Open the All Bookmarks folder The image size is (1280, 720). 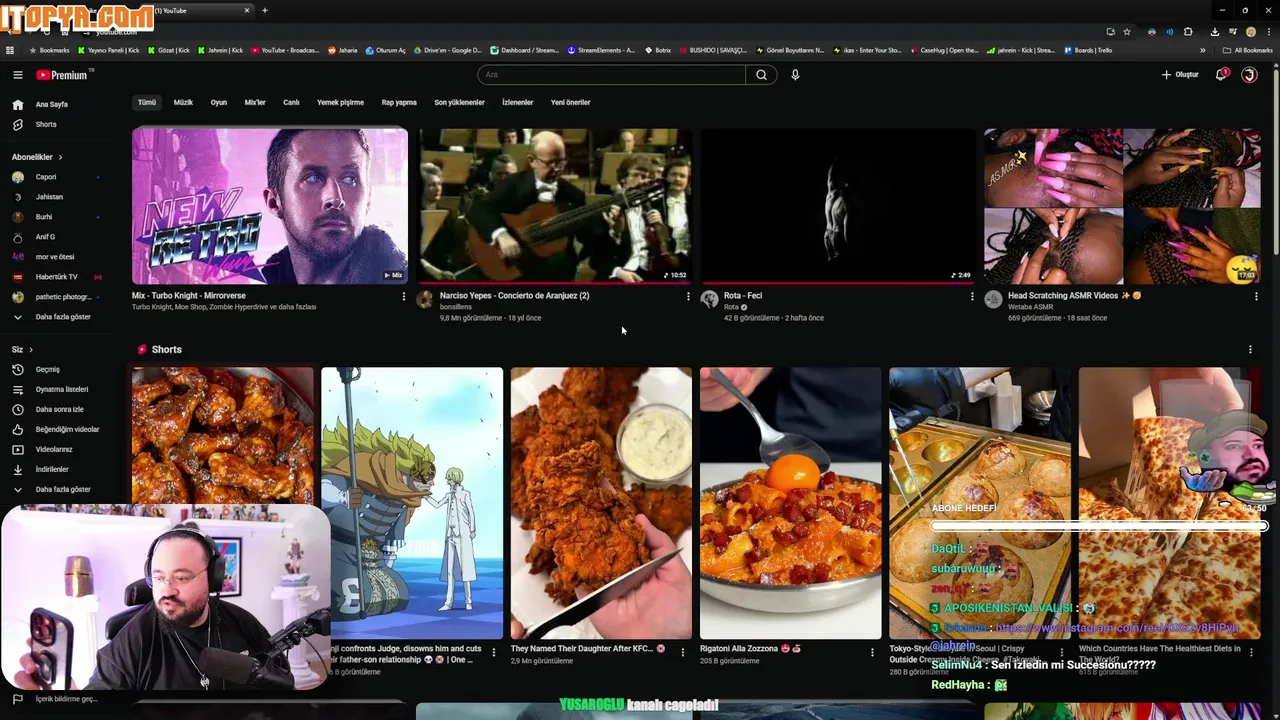pyautogui.click(x=1248, y=50)
